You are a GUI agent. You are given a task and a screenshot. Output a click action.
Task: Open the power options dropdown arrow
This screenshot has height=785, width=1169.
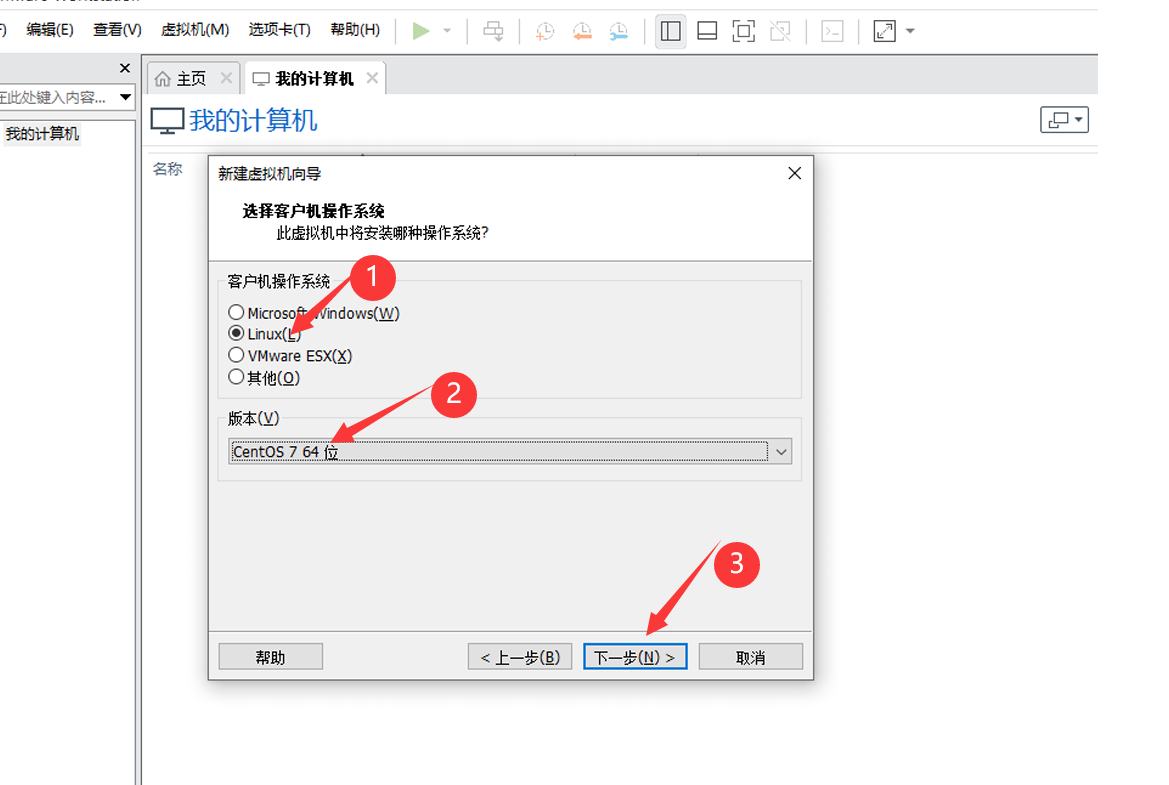[x=447, y=31]
